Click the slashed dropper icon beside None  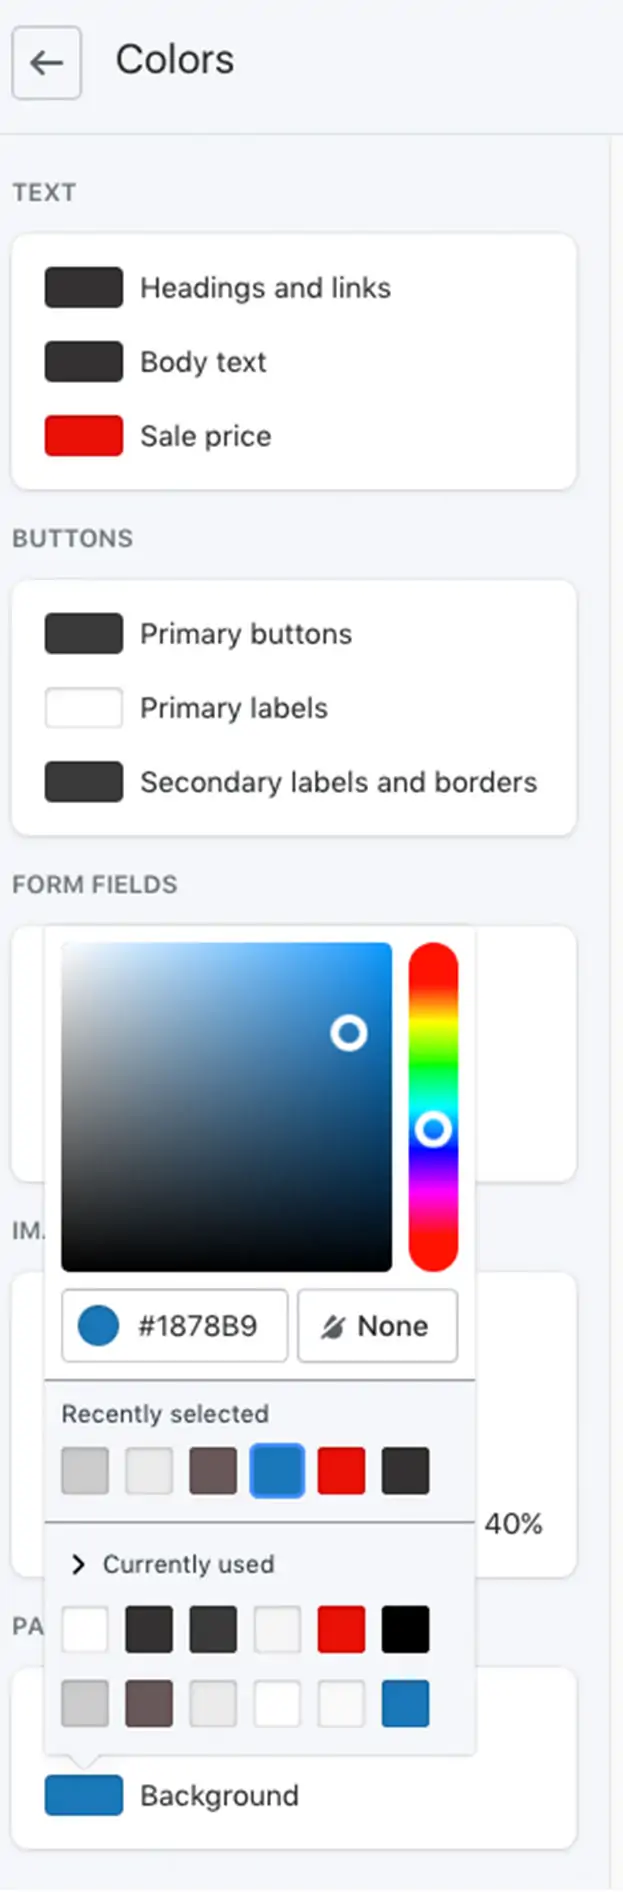pyautogui.click(x=333, y=1327)
